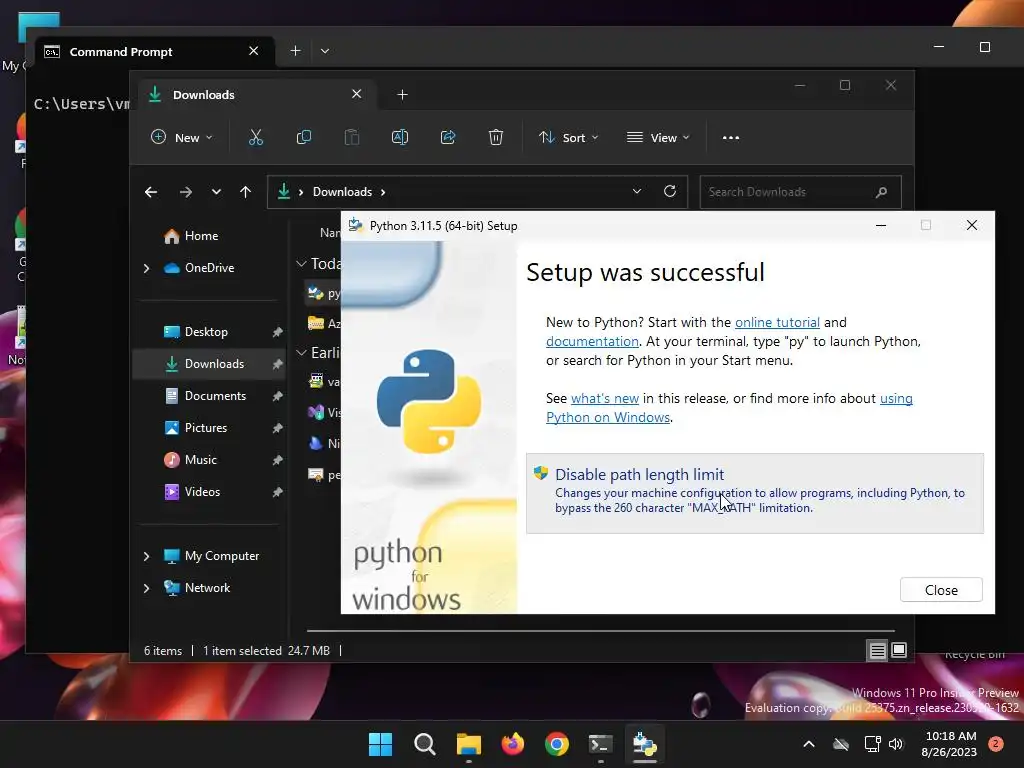
Task: Open the what's new link
Action: pyautogui.click(x=605, y=398)
